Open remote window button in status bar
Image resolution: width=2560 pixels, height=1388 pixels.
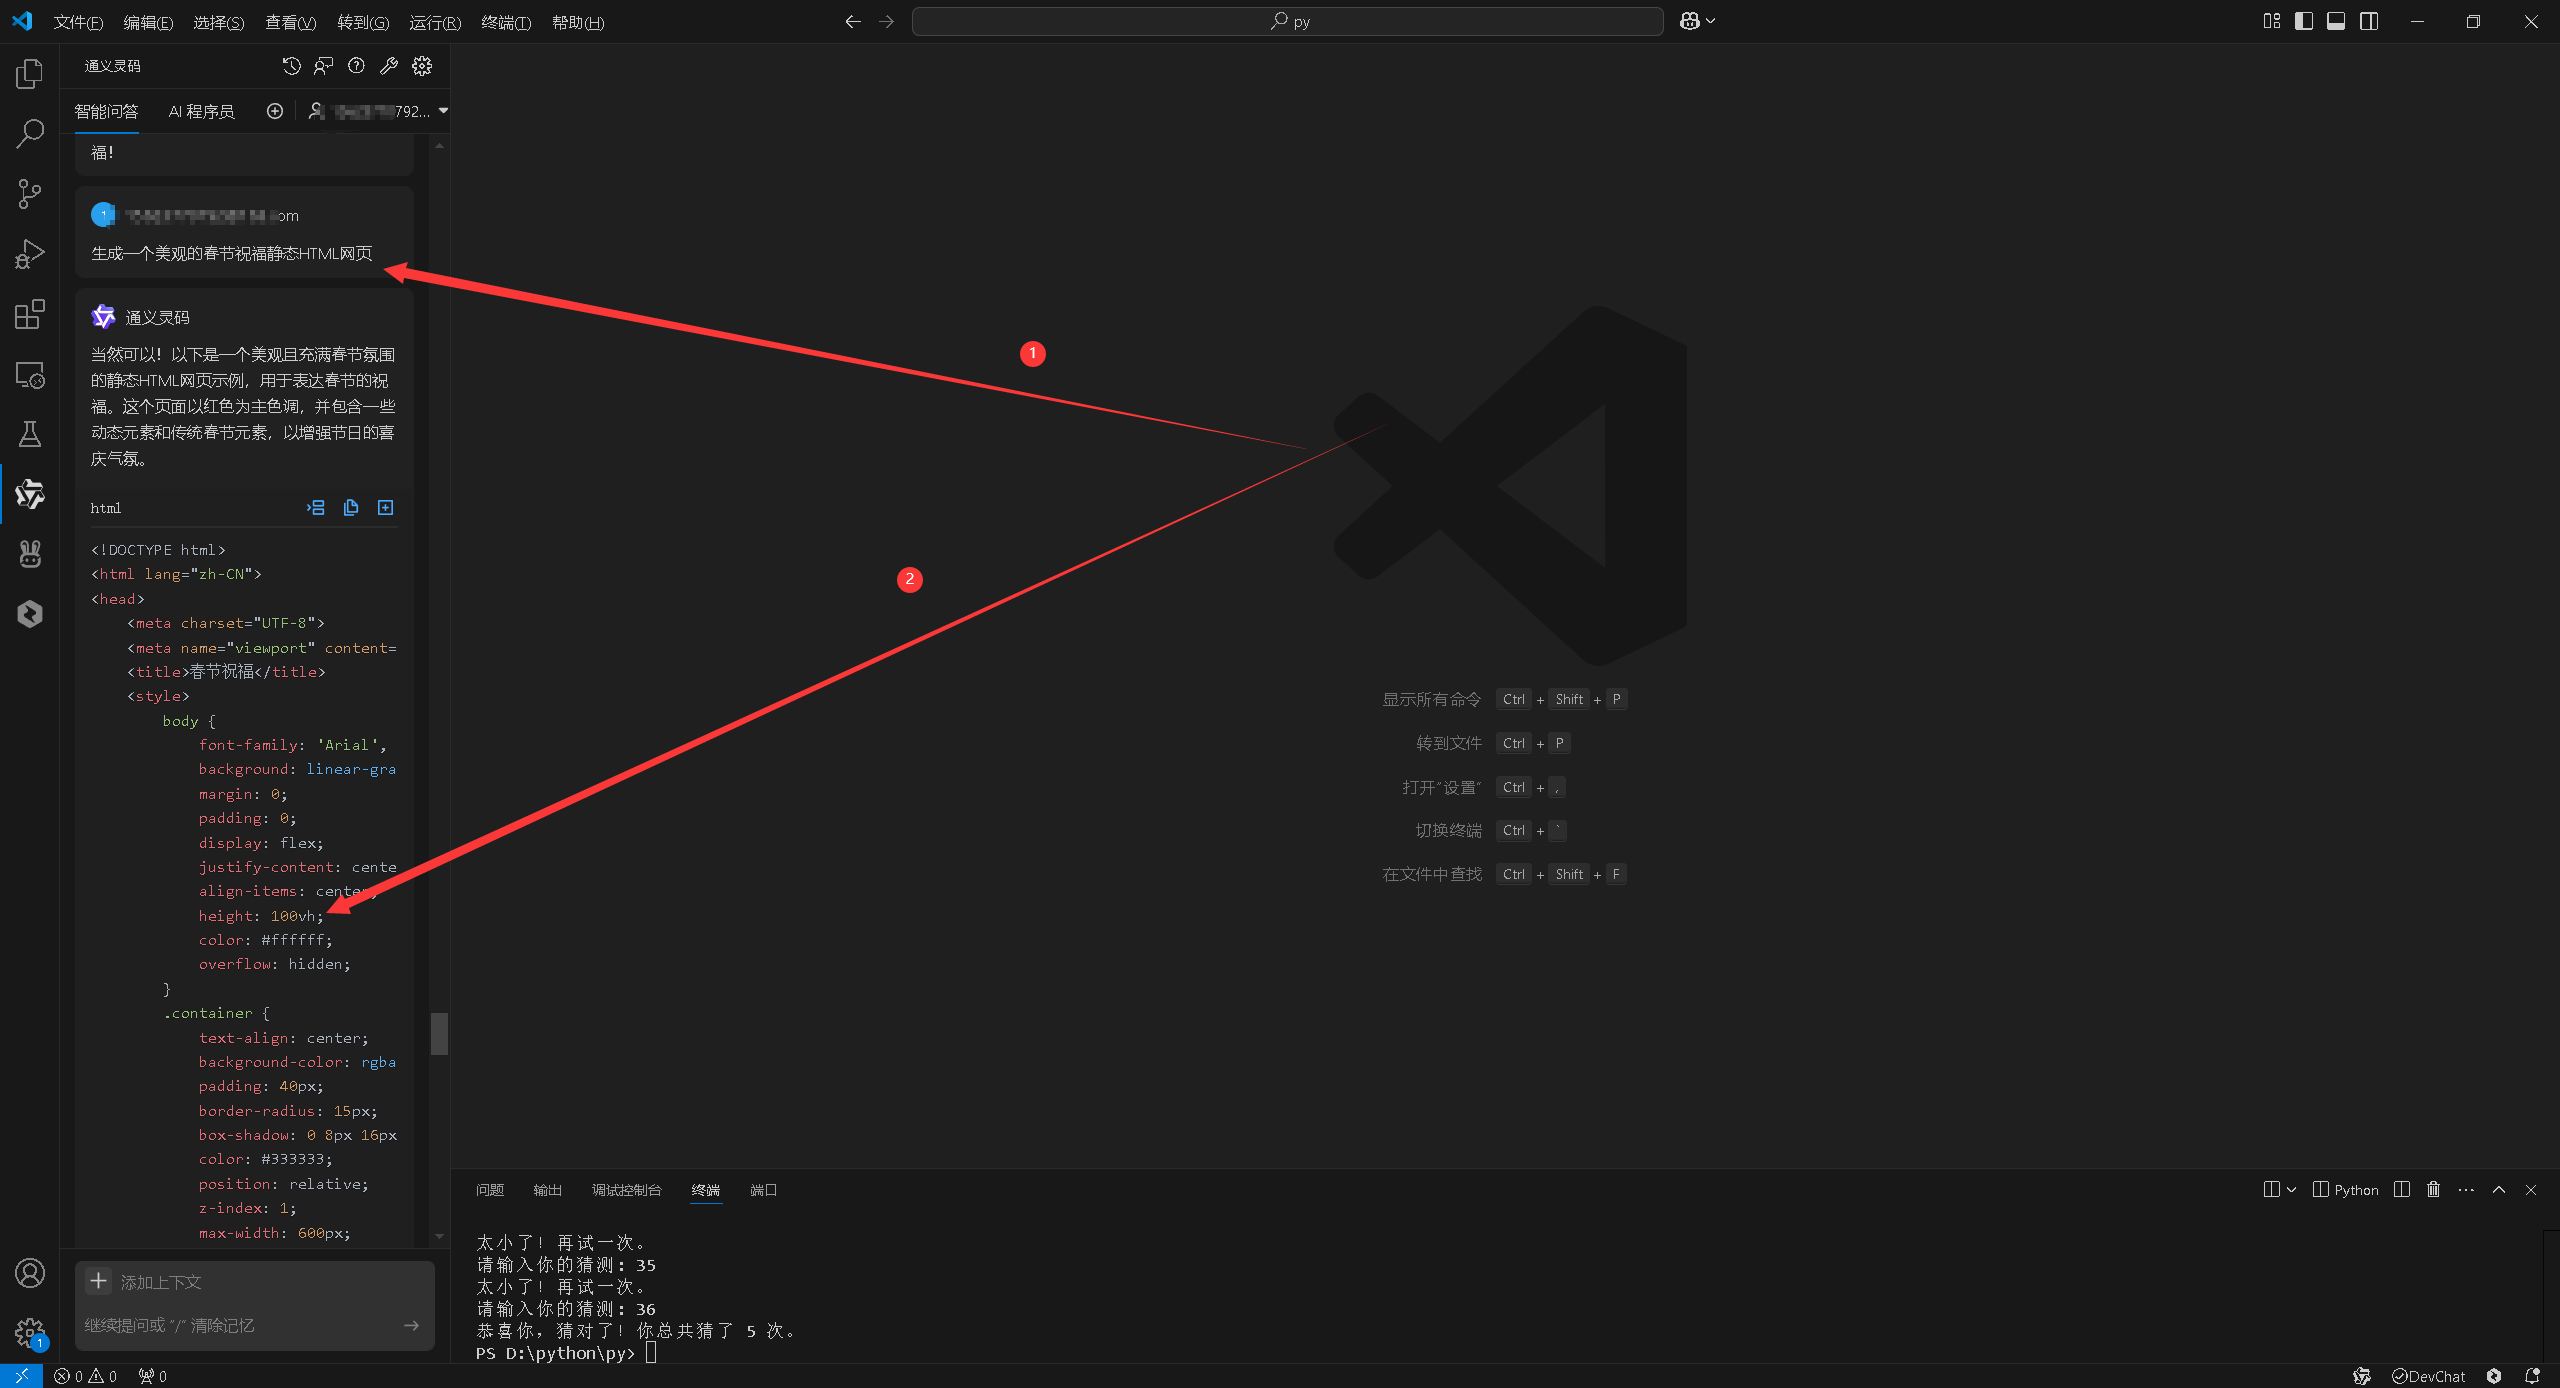(21, 1376)
